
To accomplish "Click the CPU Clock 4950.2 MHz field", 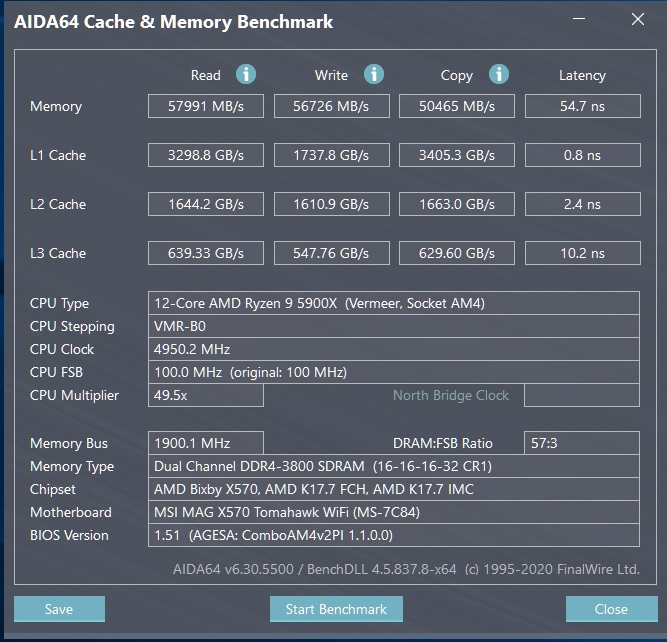I will [x=393, y=349].
